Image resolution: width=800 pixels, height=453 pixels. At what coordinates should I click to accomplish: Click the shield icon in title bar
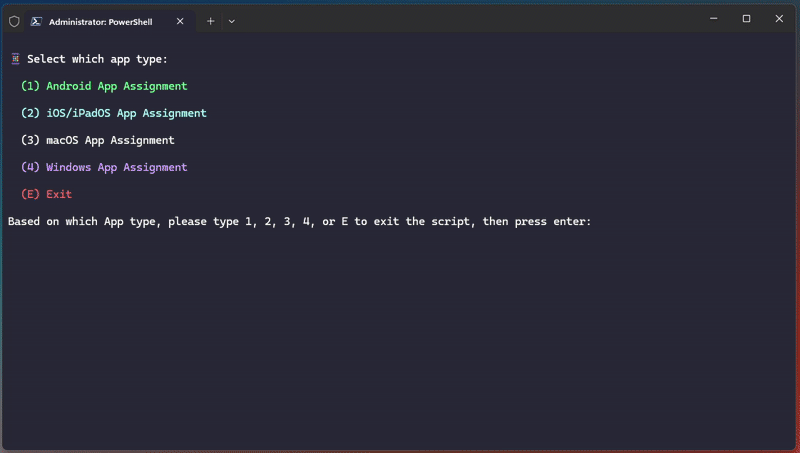click(x=14, y=21)
